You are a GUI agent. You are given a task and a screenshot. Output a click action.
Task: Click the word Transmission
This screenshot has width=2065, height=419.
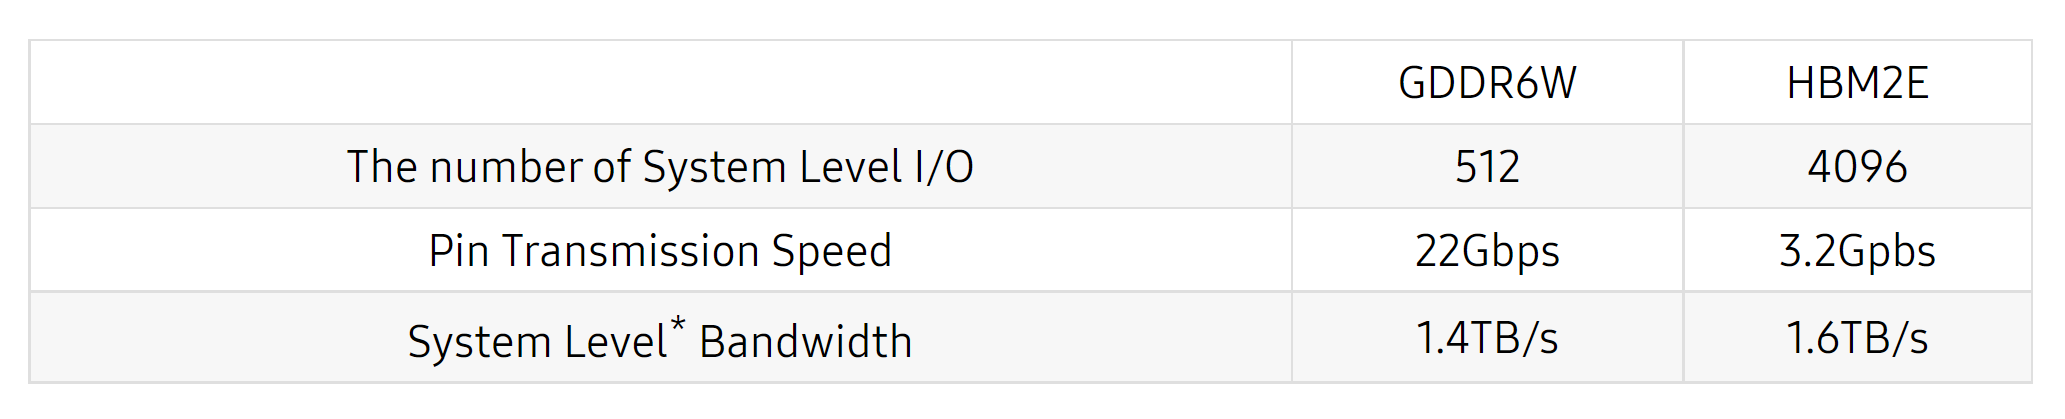(631, 251)
